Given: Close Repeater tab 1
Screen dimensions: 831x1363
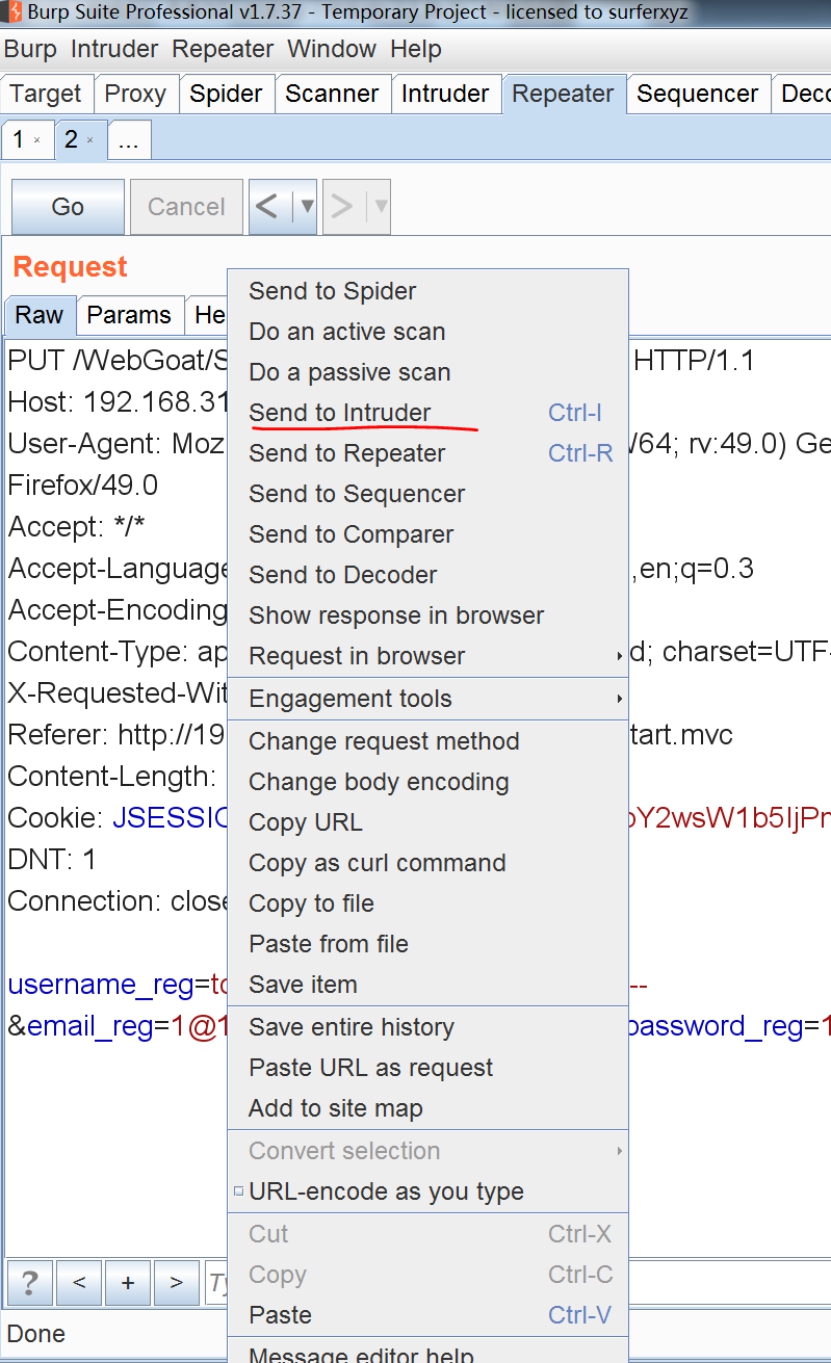Looking at the screenshot, I should (x=37, y=141).
